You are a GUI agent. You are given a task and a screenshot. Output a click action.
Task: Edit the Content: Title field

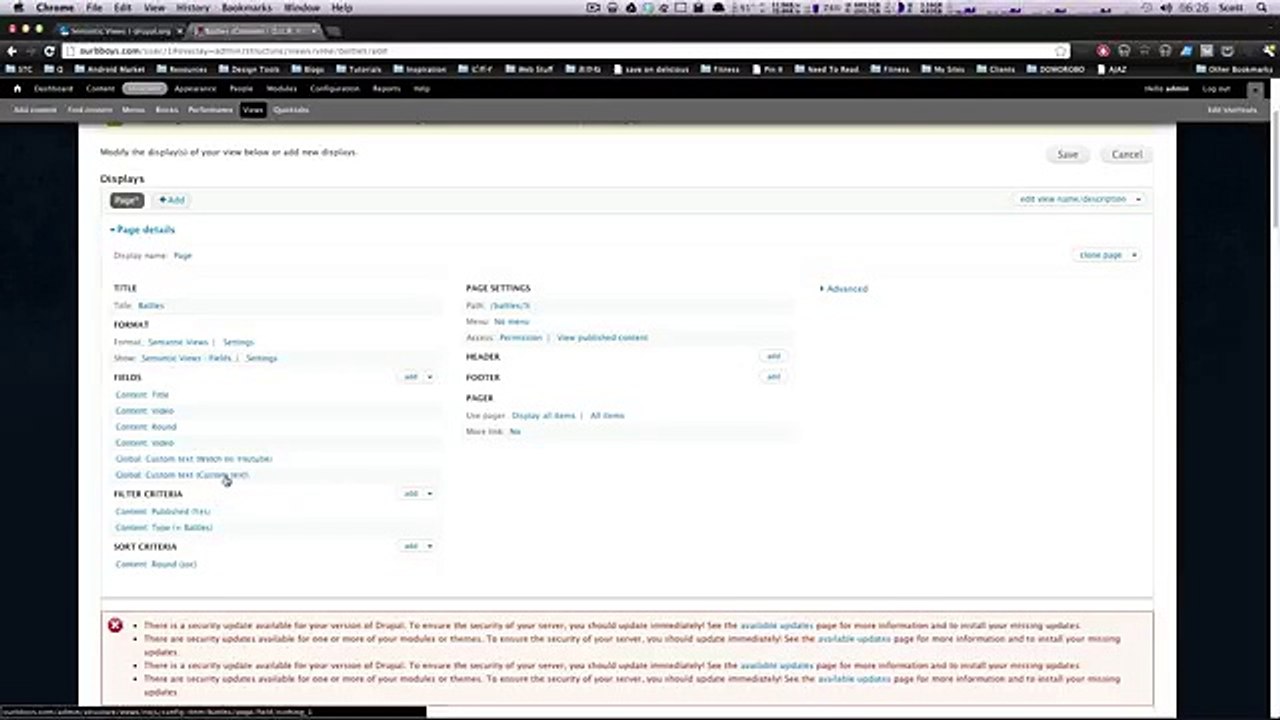[142, 395]
